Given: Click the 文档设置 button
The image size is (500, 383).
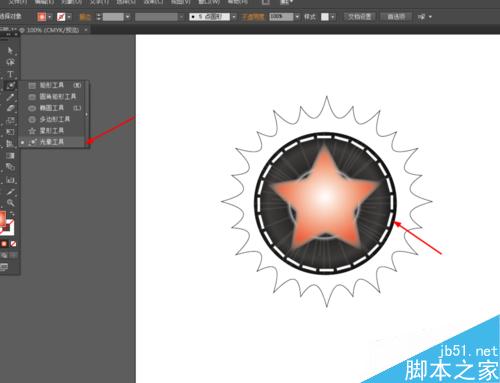Looking at the screenshot, I should [359, 17].
